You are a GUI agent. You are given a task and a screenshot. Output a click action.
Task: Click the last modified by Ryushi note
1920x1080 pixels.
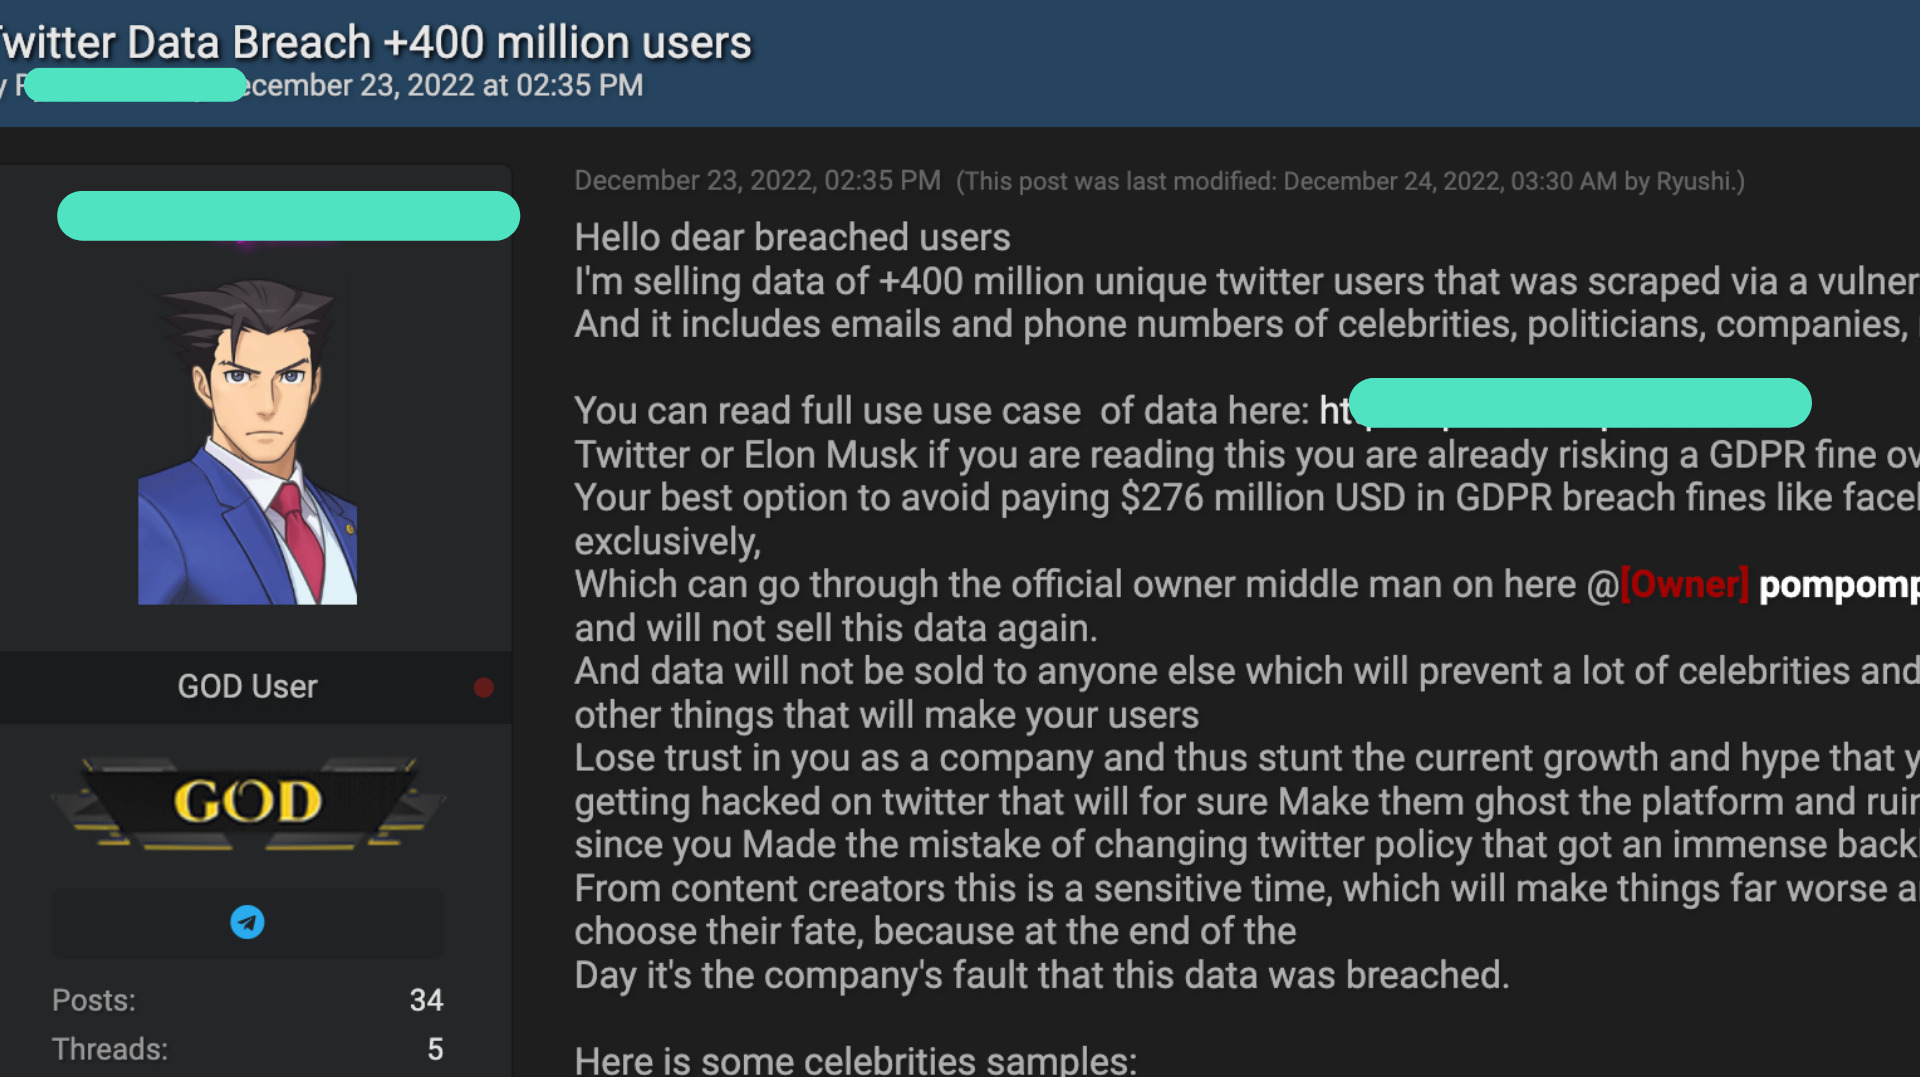point(1350,182)
